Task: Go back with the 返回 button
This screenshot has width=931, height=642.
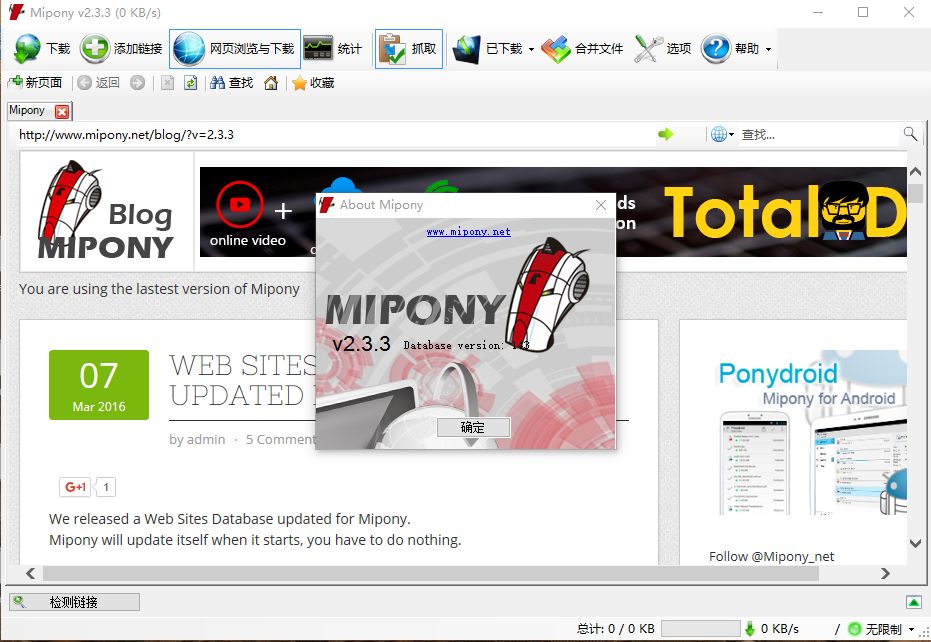Action: [x=99, y=83]
